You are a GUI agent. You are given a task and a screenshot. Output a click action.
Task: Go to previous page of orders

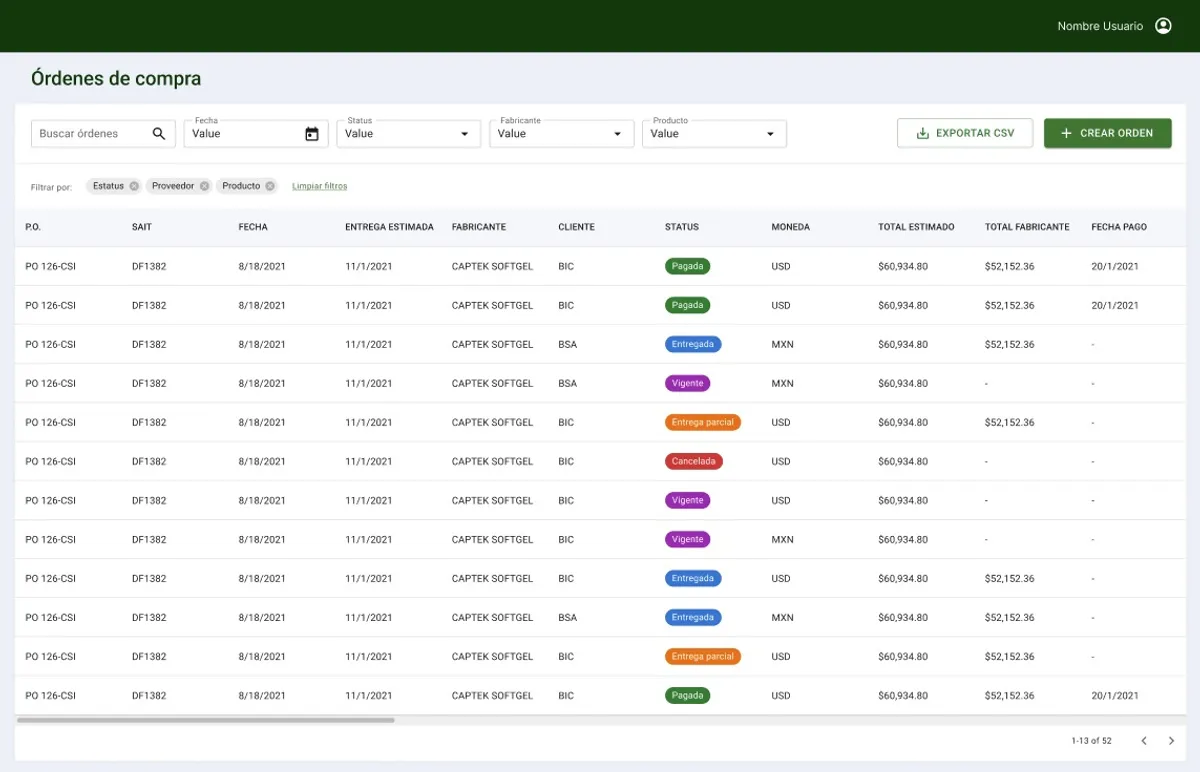[1144, 741]
